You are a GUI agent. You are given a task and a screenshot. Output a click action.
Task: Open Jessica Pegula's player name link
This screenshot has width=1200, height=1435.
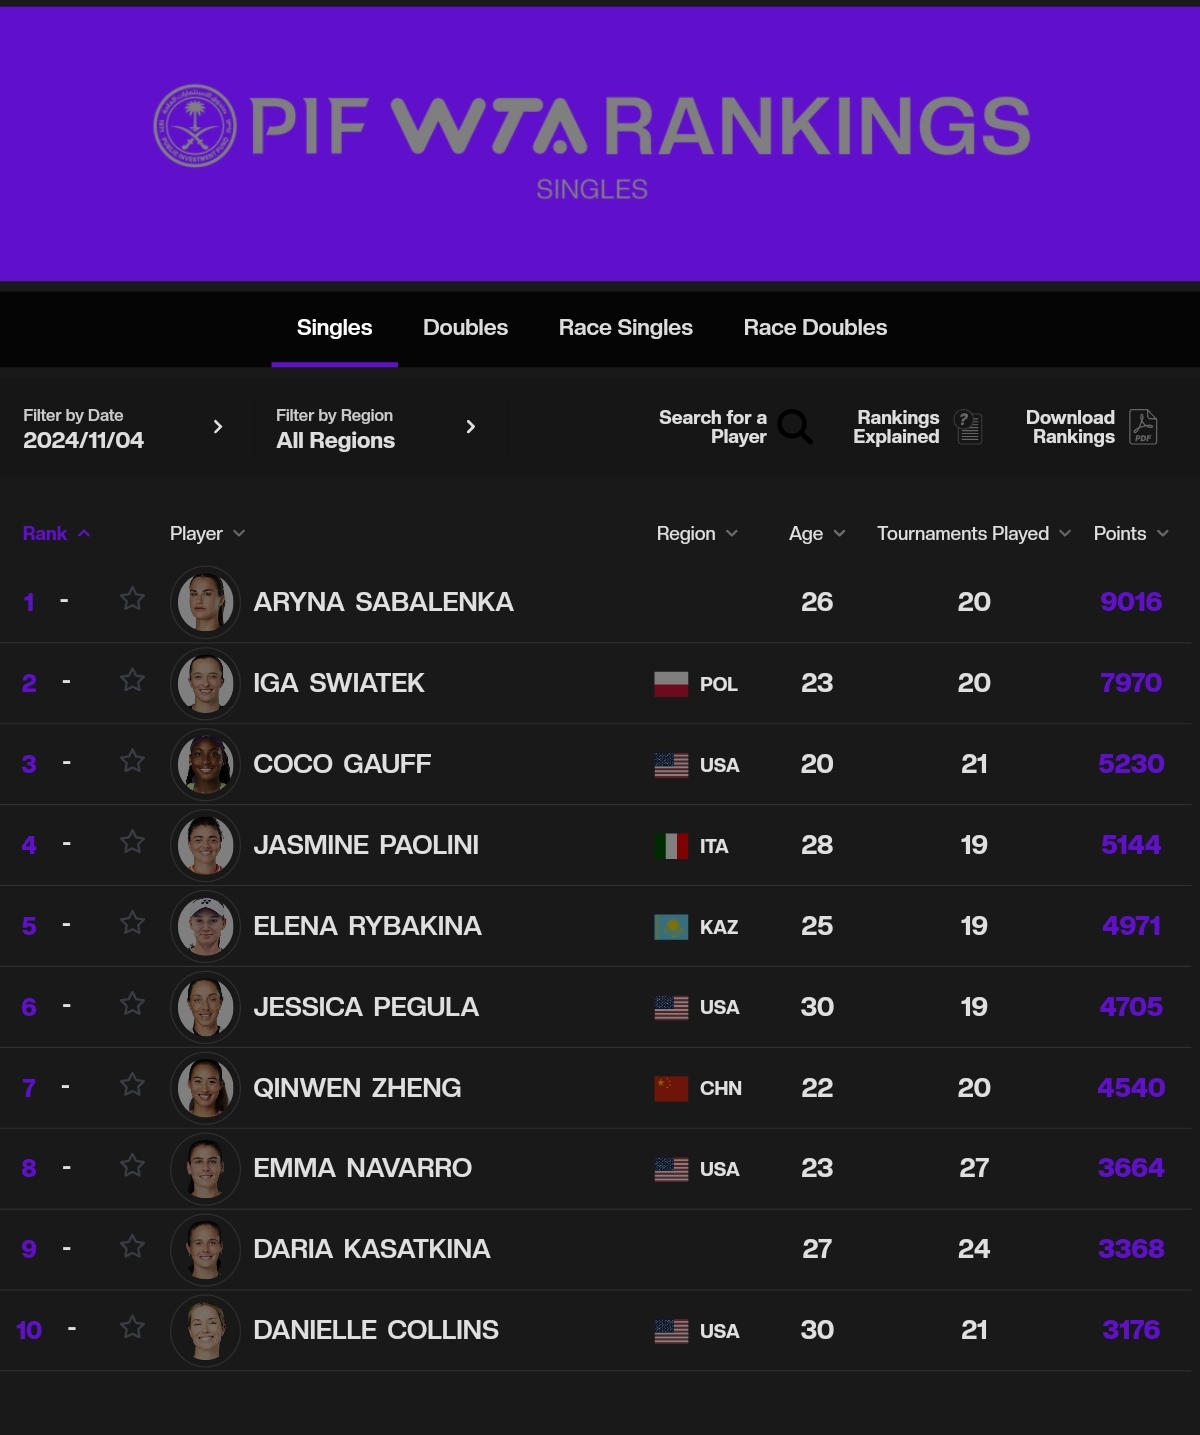tap(366, 1007)
